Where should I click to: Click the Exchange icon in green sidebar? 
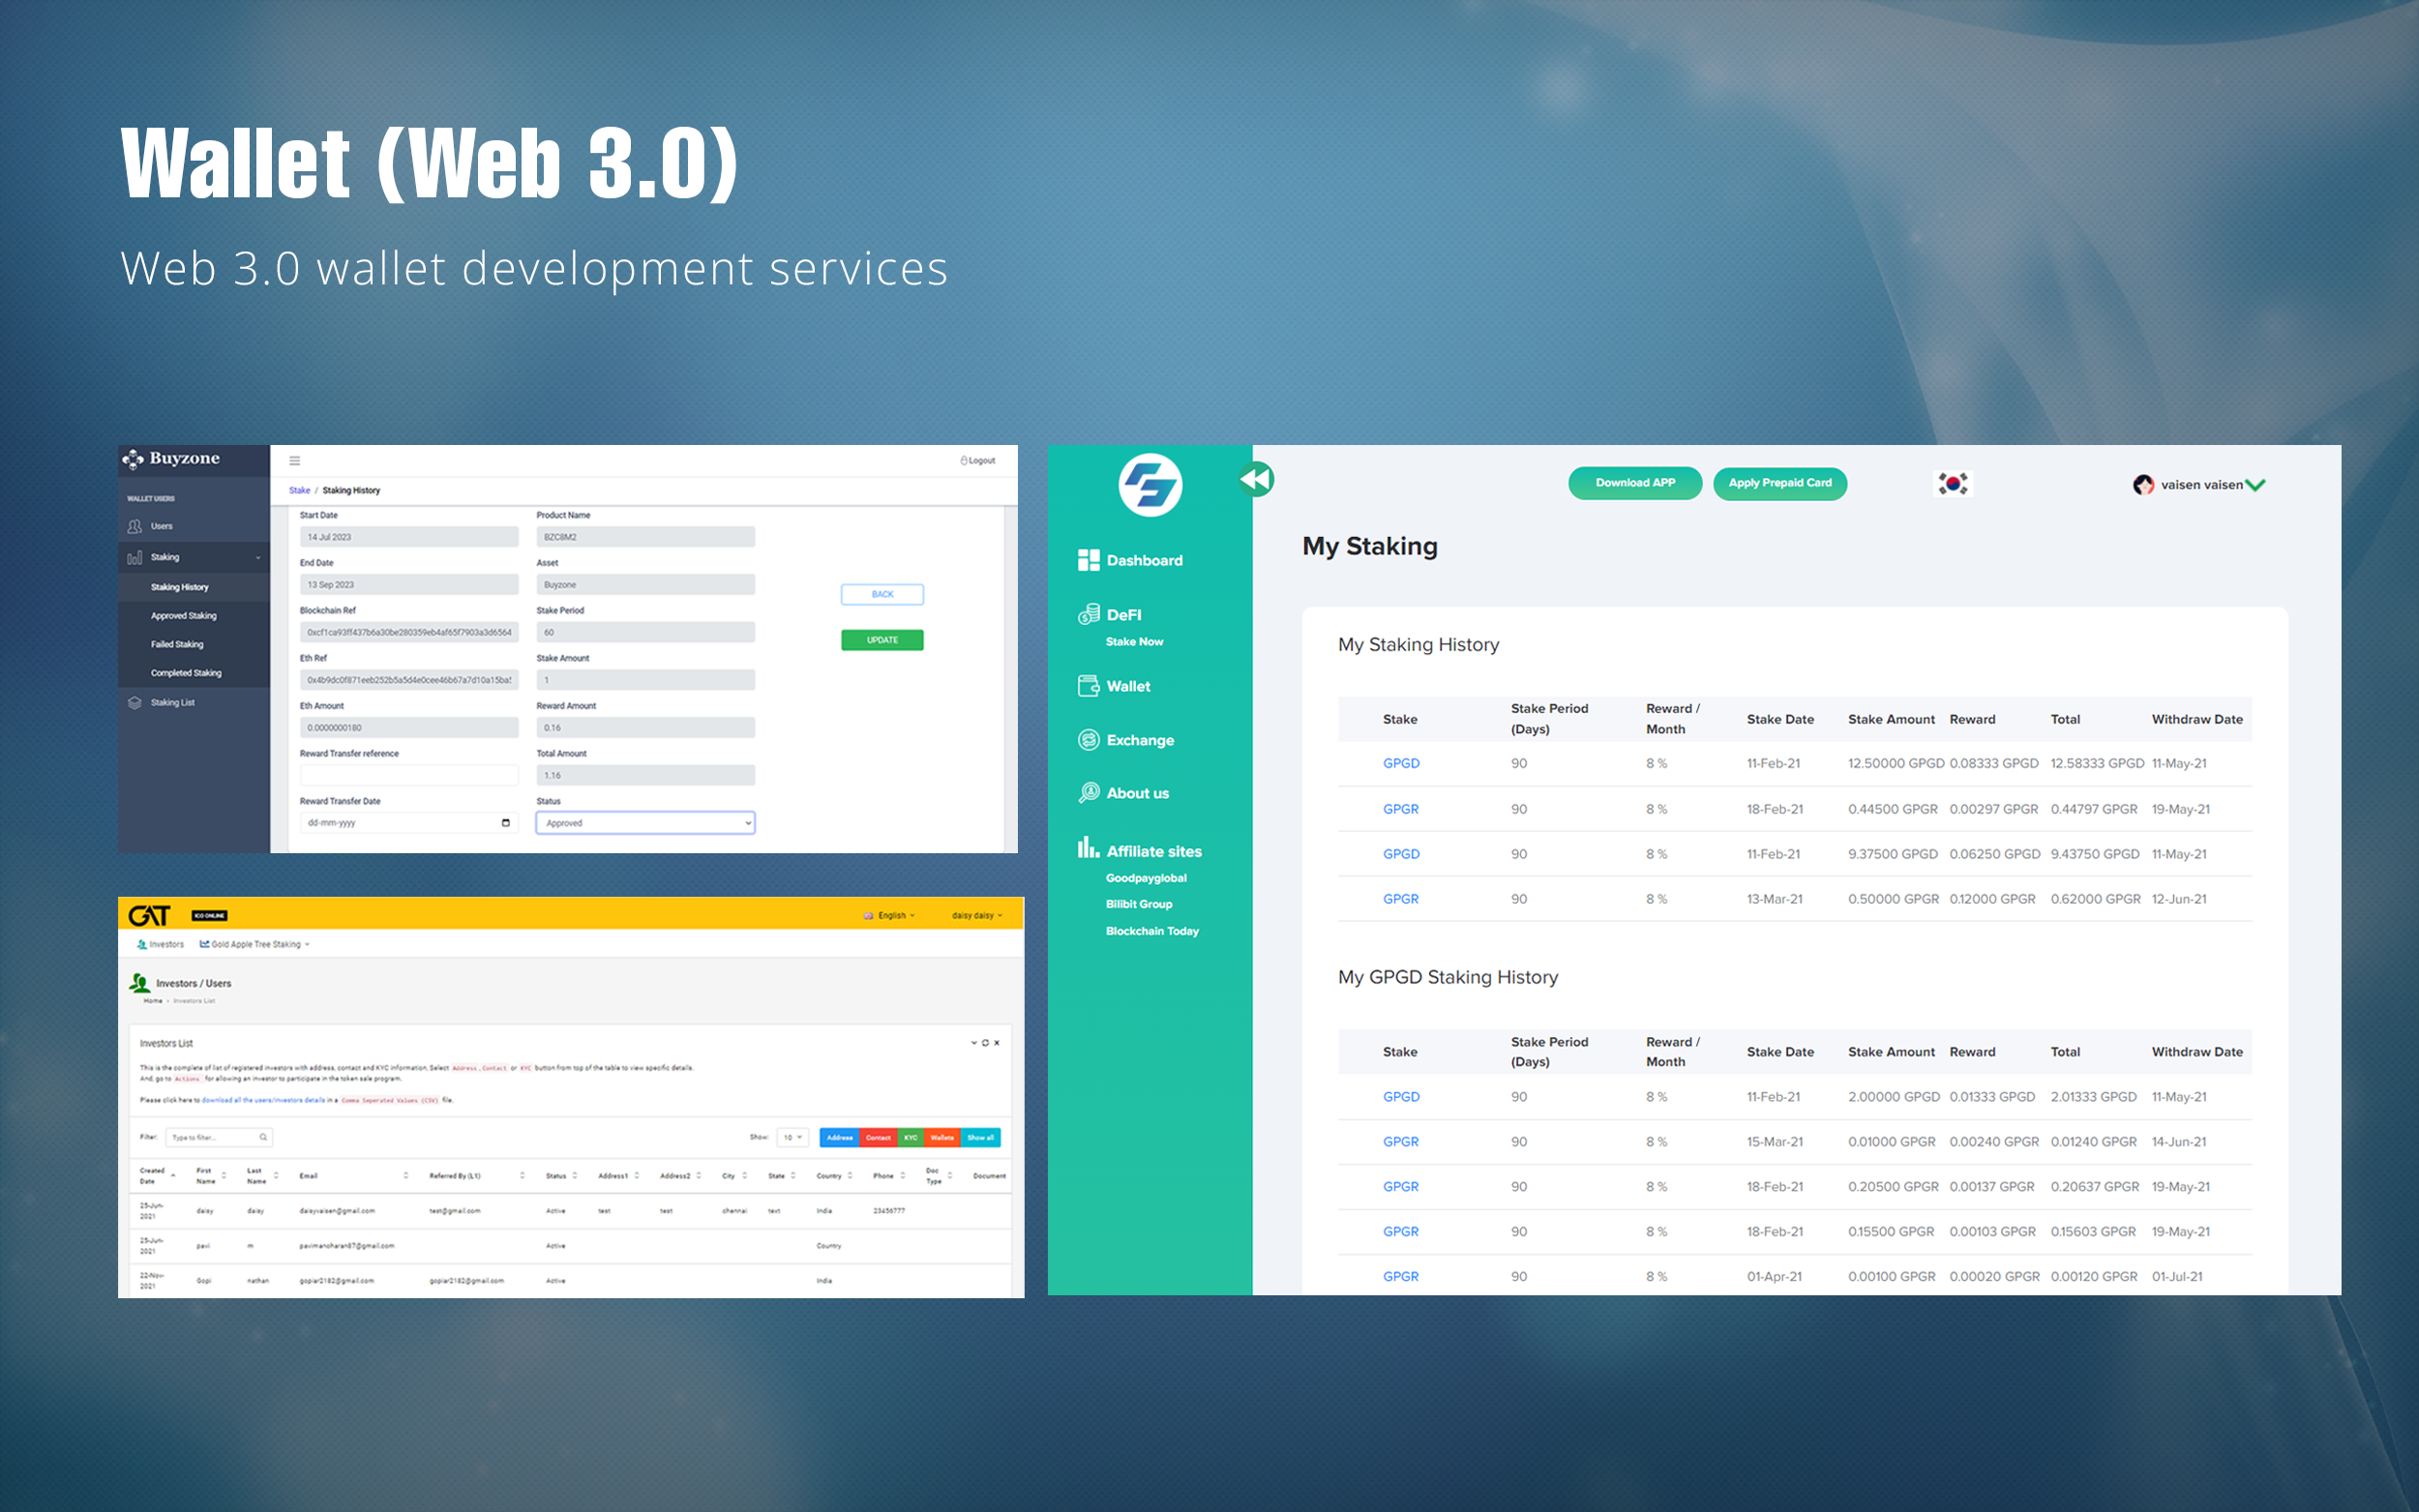(x=1088, y=740)
